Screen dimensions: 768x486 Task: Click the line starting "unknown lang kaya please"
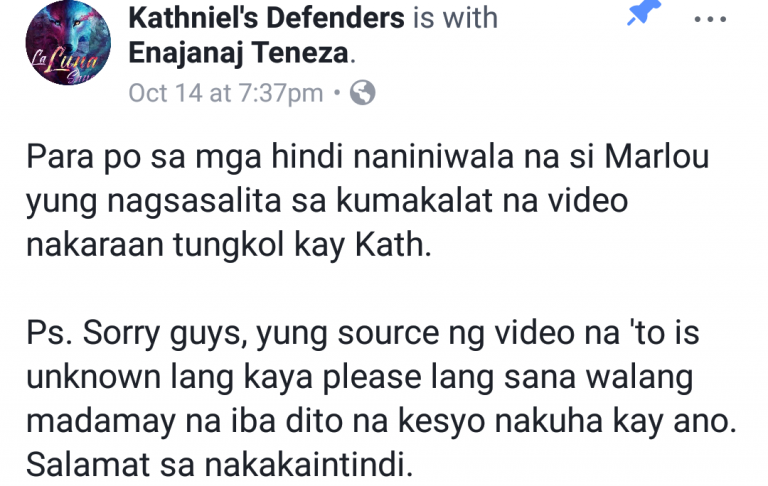[x=360, y=378]
